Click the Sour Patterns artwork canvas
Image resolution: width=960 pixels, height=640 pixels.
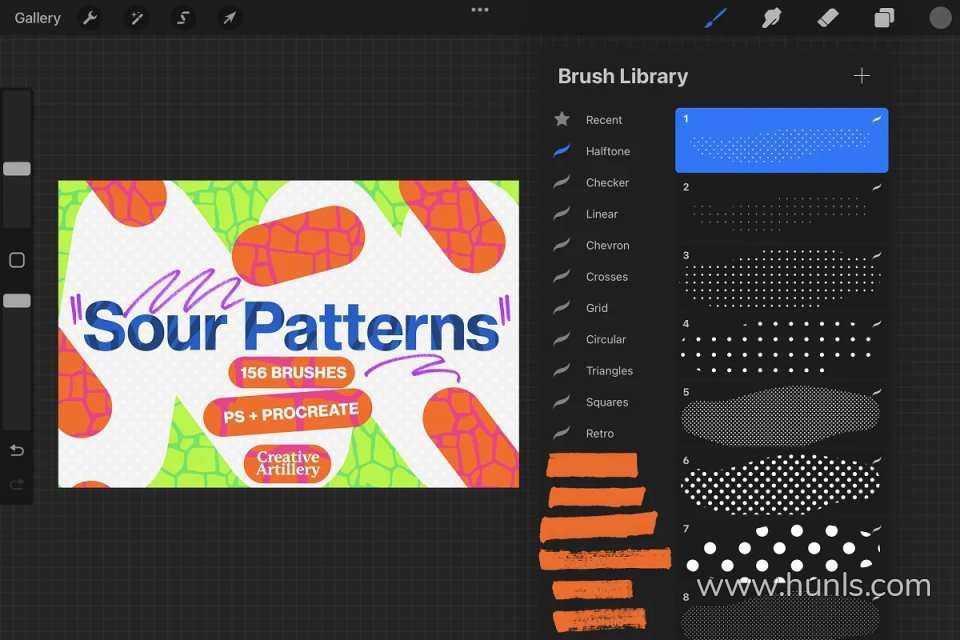point(288,334)
